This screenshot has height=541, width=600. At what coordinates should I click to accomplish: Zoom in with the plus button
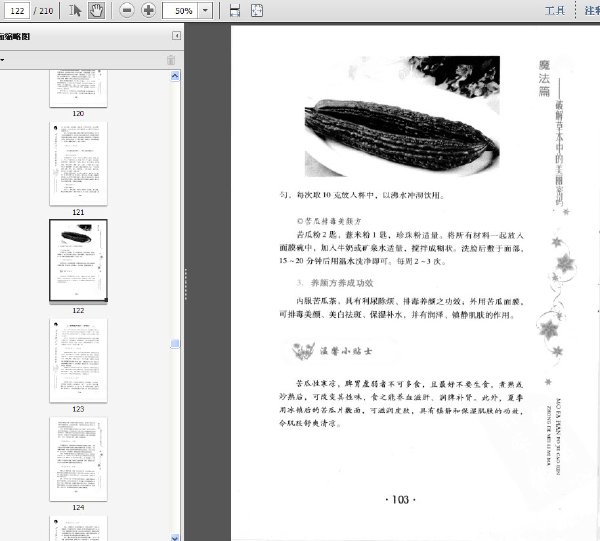(x=148, y=10)
